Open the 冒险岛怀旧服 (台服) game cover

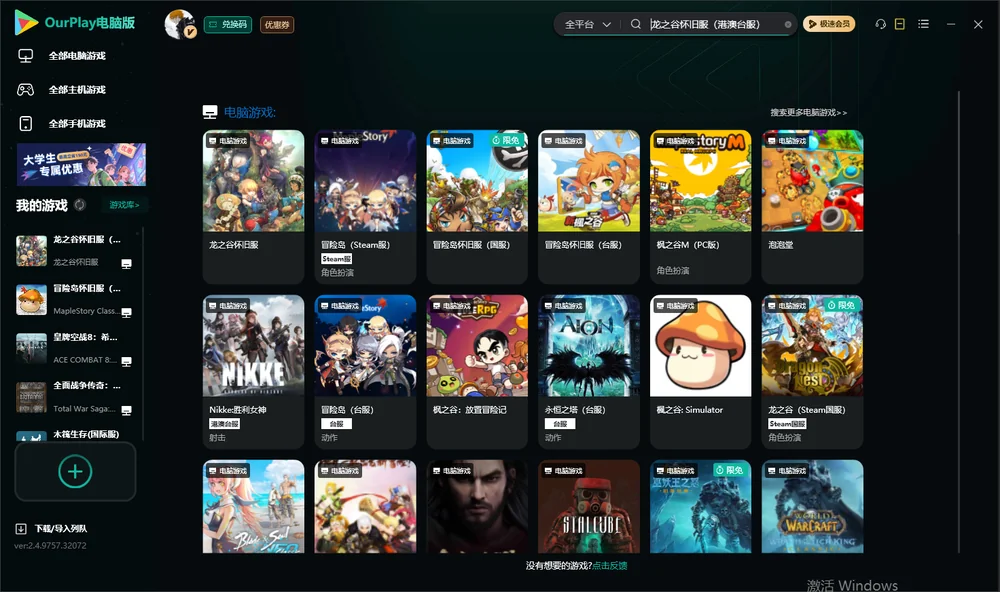[589, 181]
